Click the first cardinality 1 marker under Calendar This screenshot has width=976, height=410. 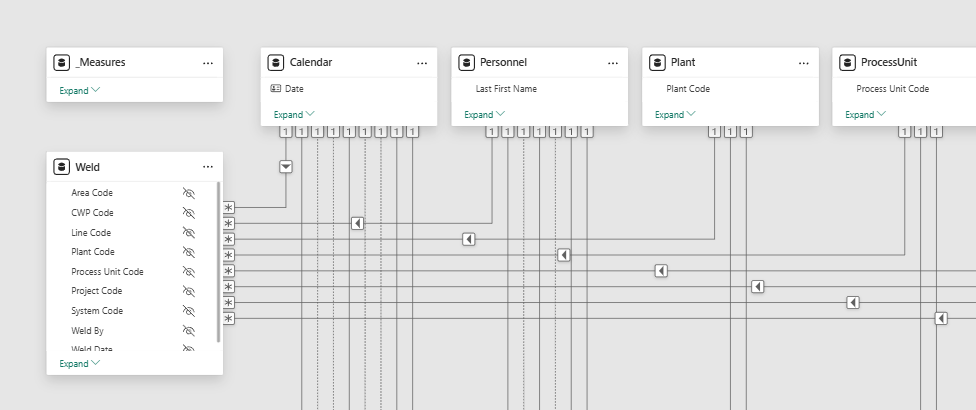coord(286,131)
